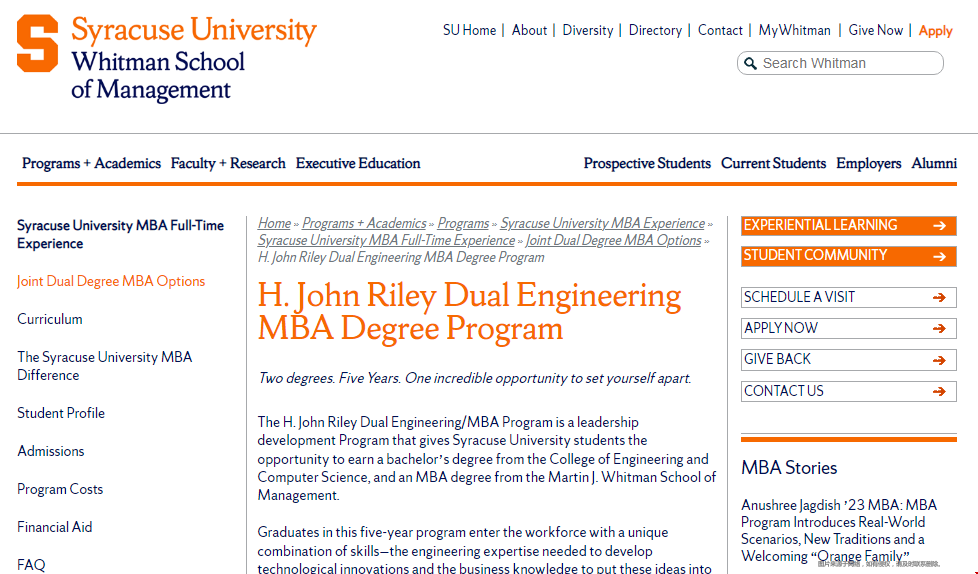Click the MBA Stories heading
Viewport: 978px width, 574px height.
coord(789,468)
